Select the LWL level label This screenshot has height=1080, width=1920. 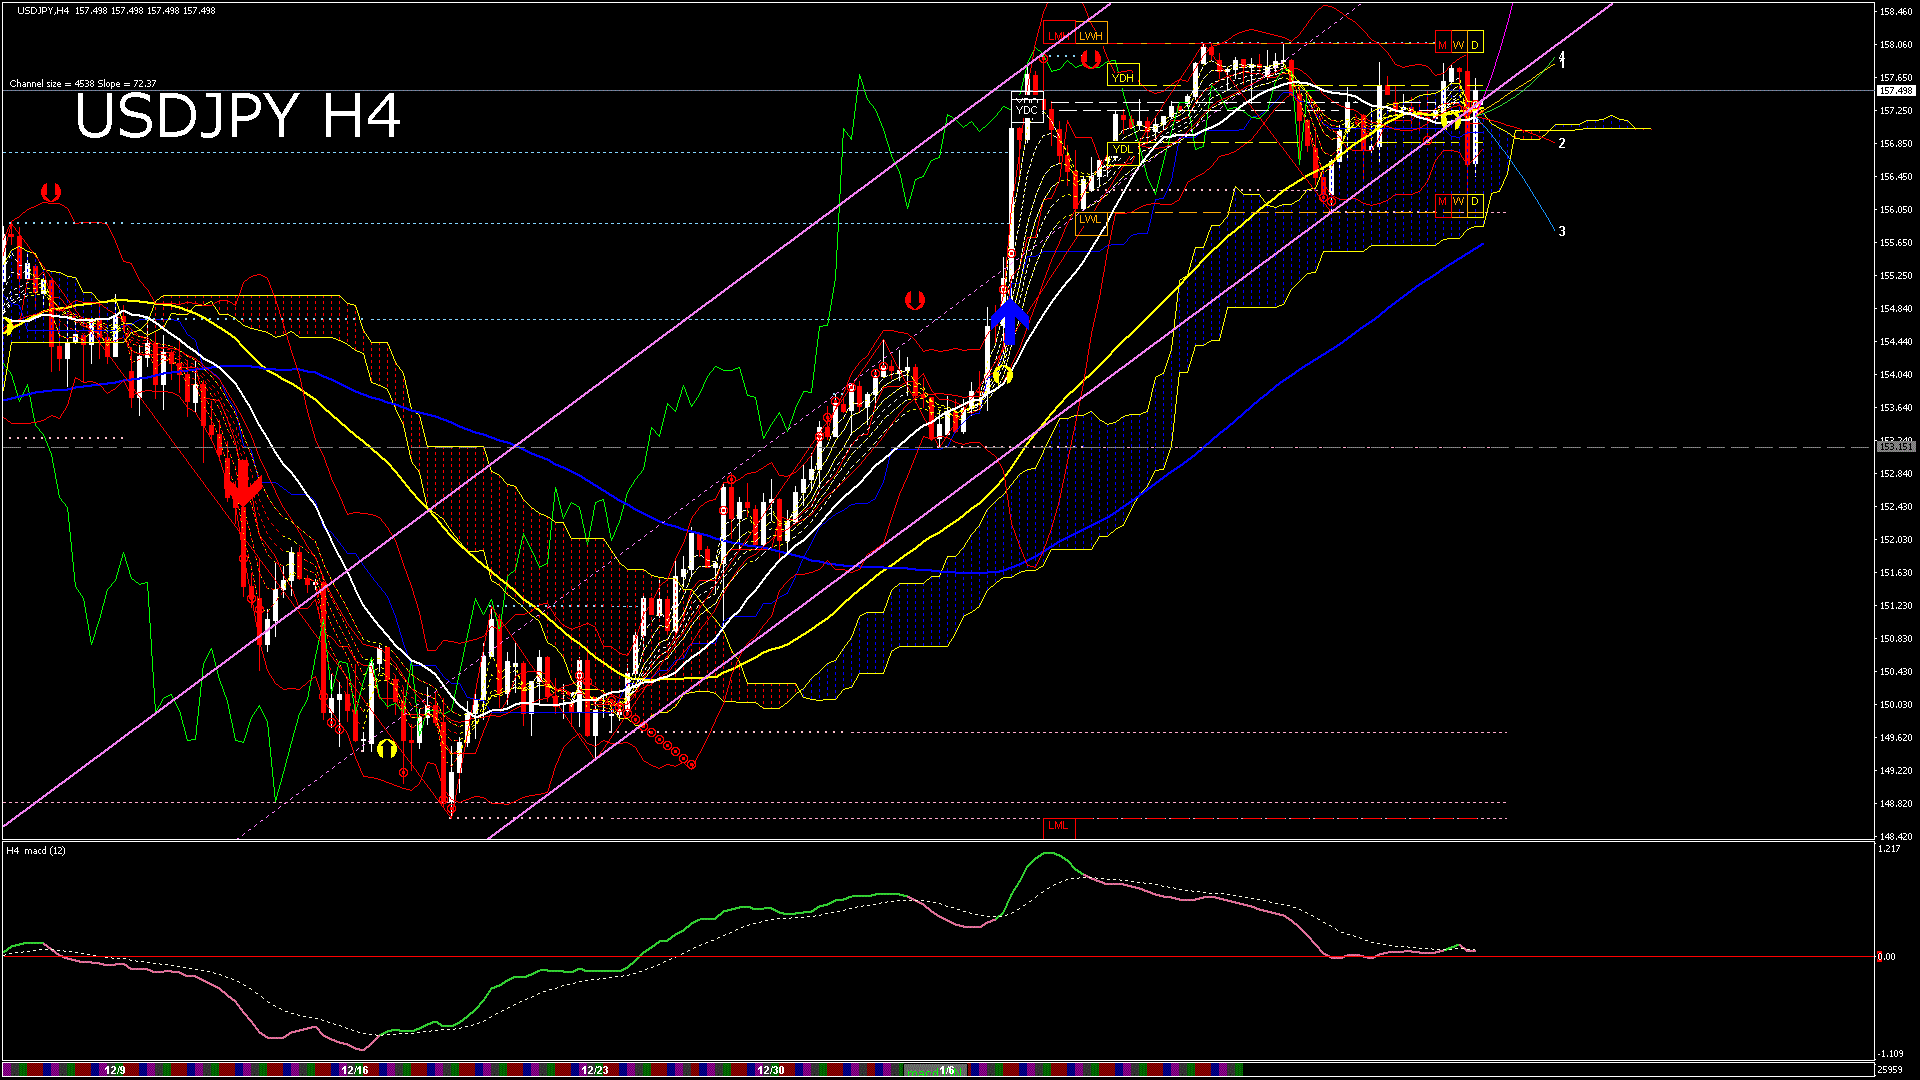point(1089,219)
